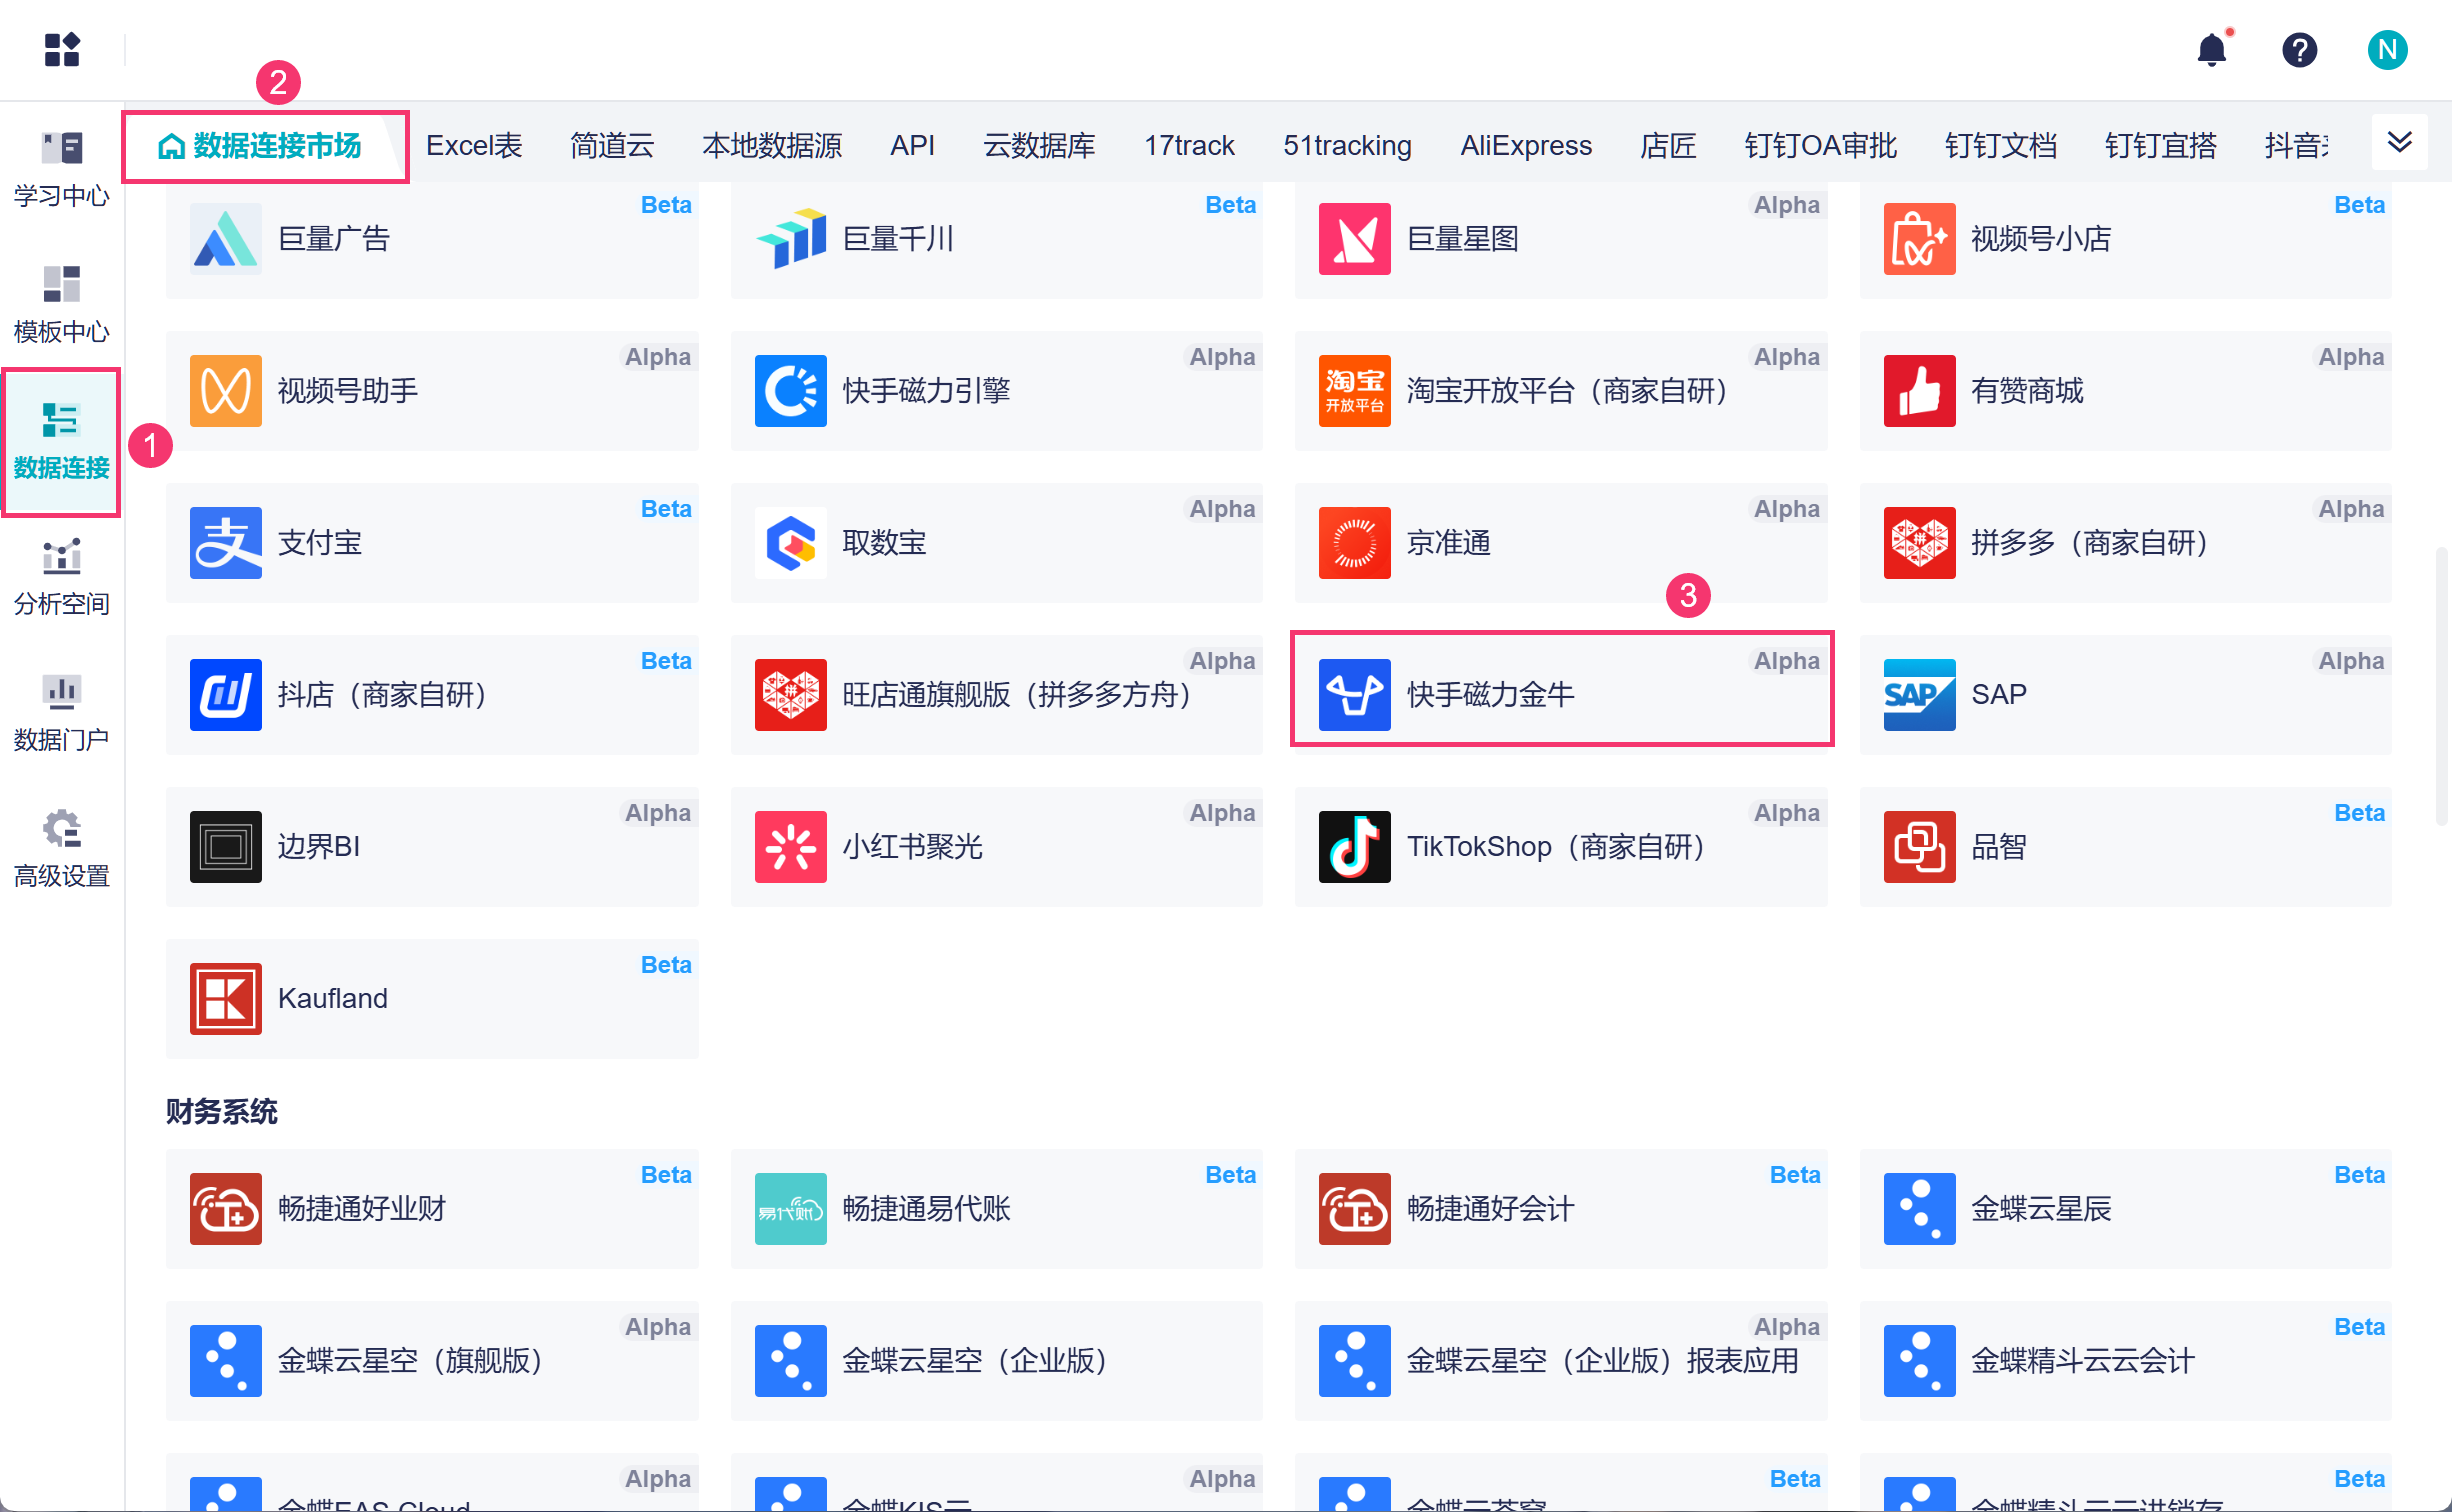Switch to the 钉钉OA审批 tab
Viewport: 2452px width, 1512px height.
[1820, 146]
